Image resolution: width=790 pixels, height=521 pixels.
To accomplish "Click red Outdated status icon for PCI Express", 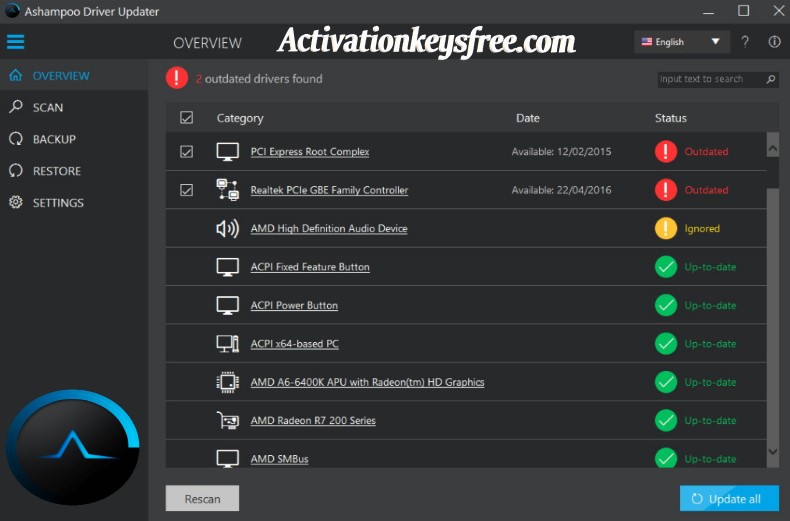I will [666, 152].
